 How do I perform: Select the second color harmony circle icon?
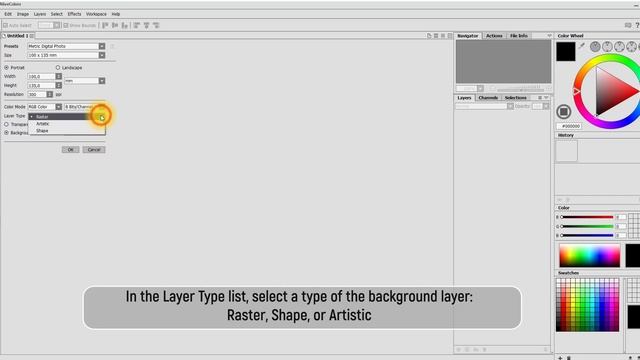pyautogui.click(x=607, y=47)
